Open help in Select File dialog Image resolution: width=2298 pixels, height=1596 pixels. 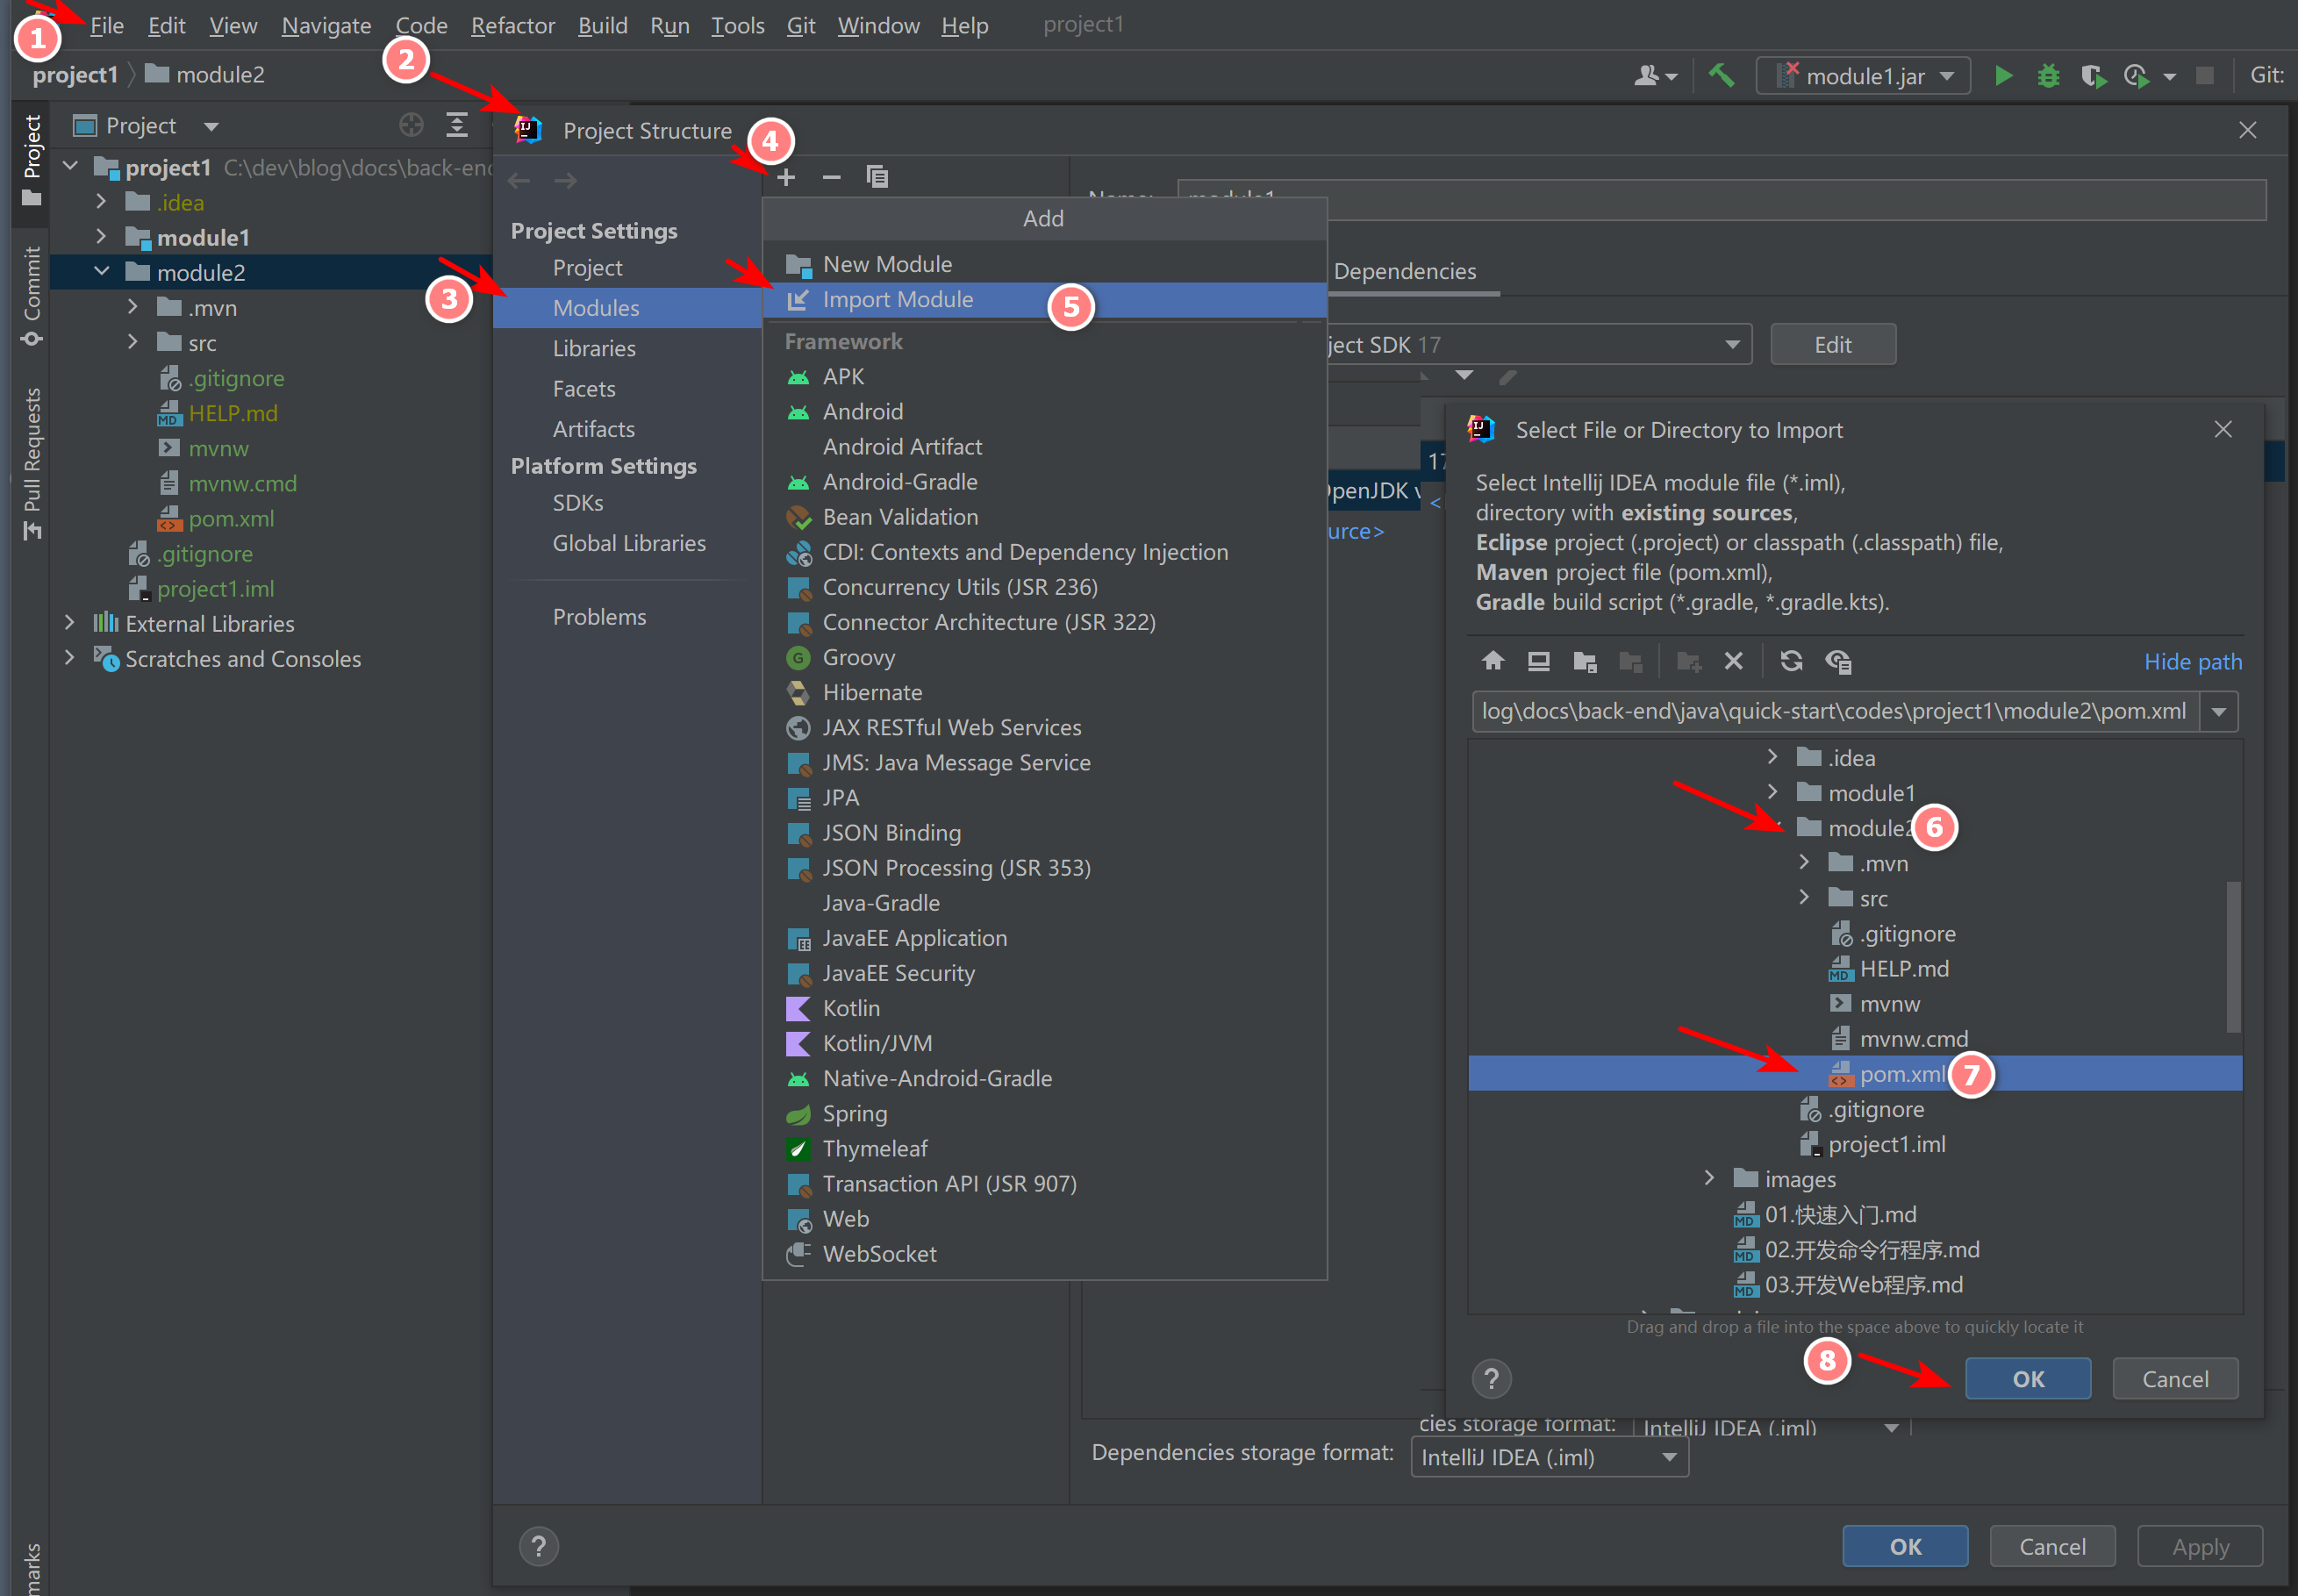(1491, 1379)
